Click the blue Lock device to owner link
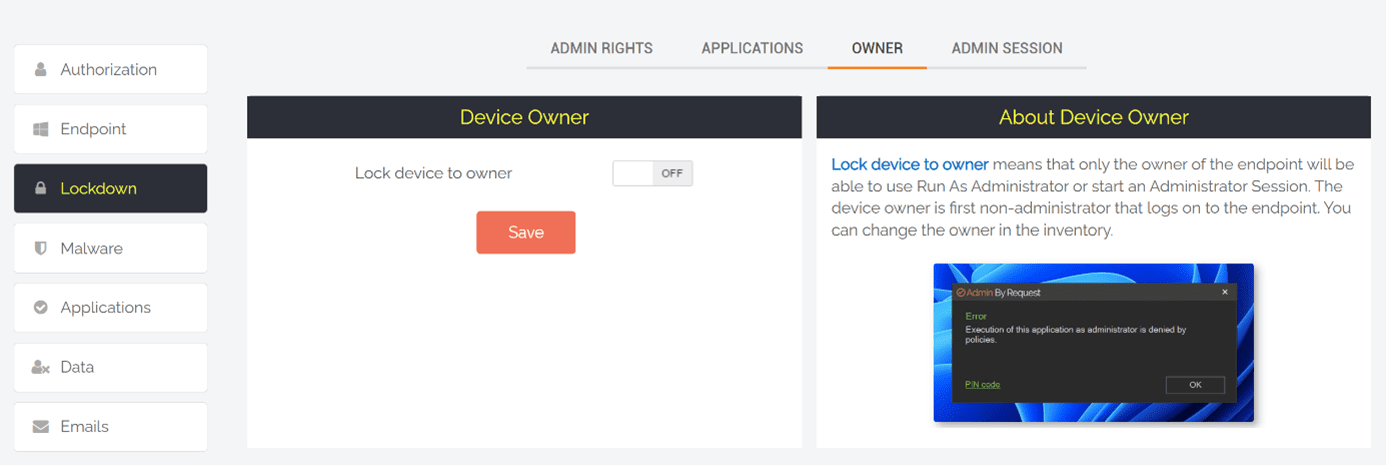Screen dimensions: 1386x465 click(909, 164)
